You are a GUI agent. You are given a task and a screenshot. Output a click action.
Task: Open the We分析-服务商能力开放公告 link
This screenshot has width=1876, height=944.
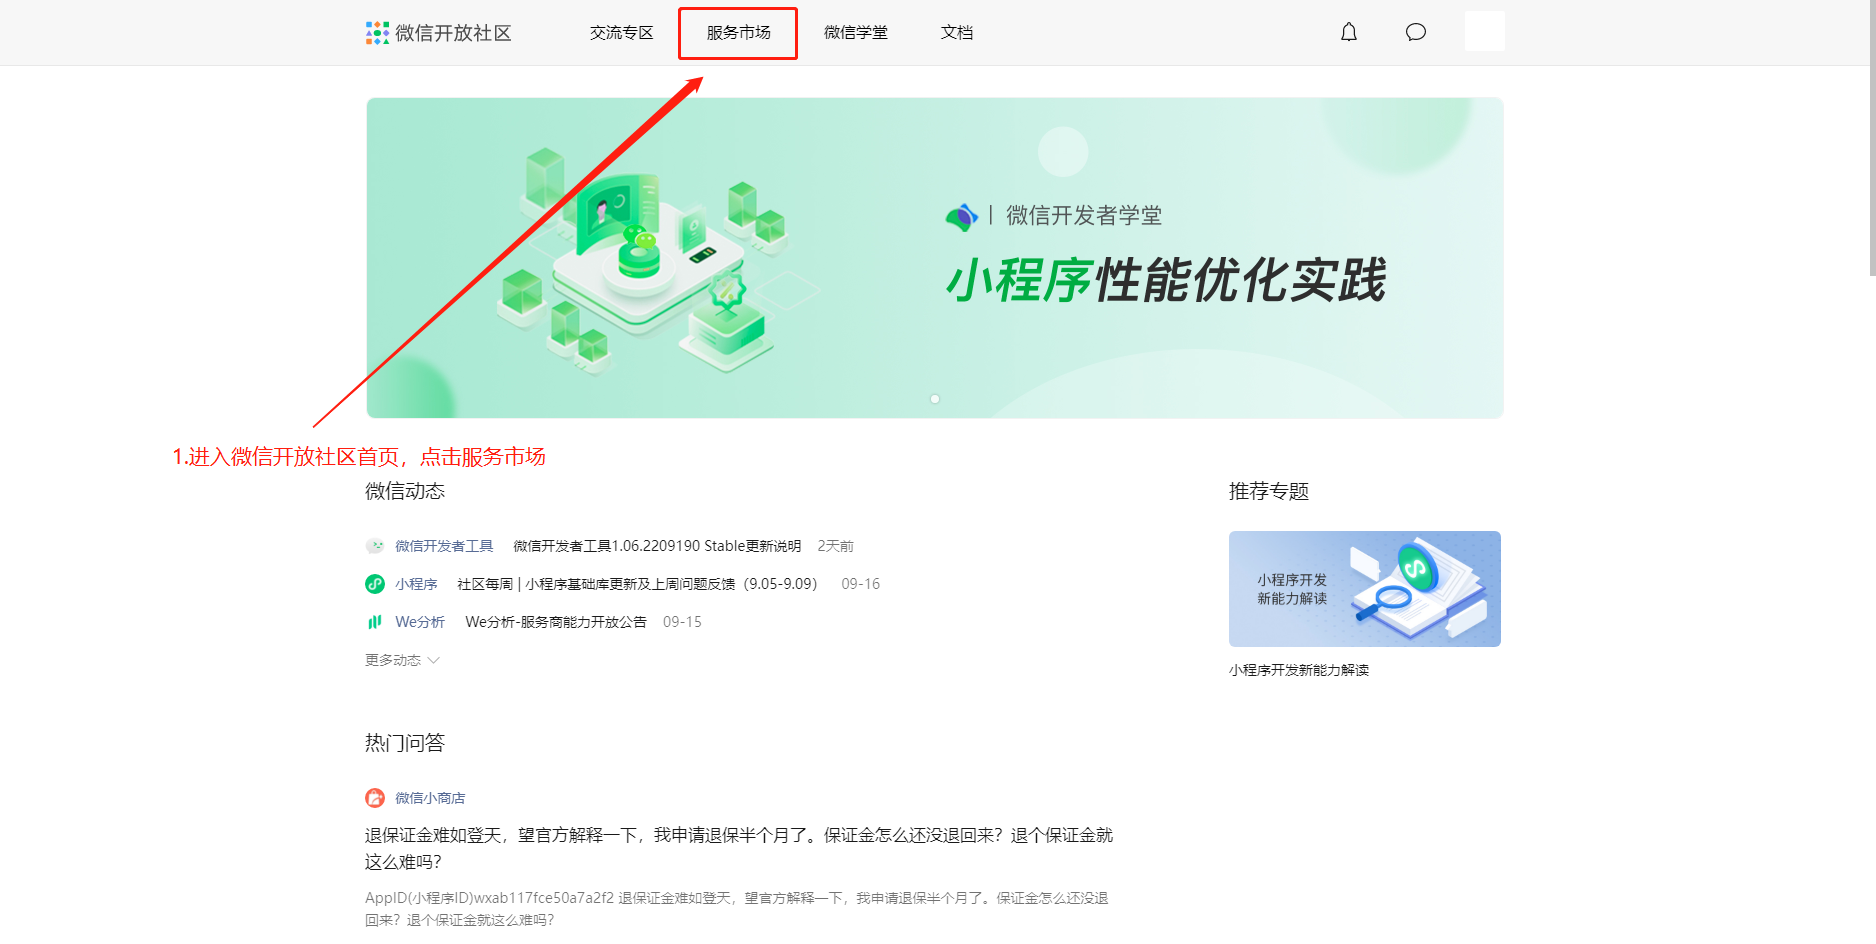pyautogui.click(x=556, y=621)
